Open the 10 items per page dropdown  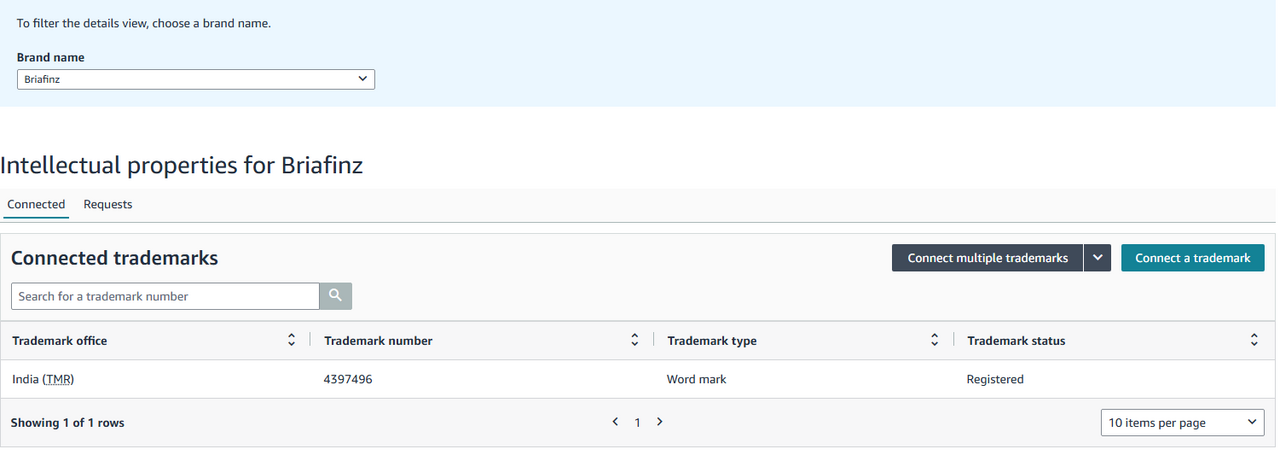(x=1182, y=423)
